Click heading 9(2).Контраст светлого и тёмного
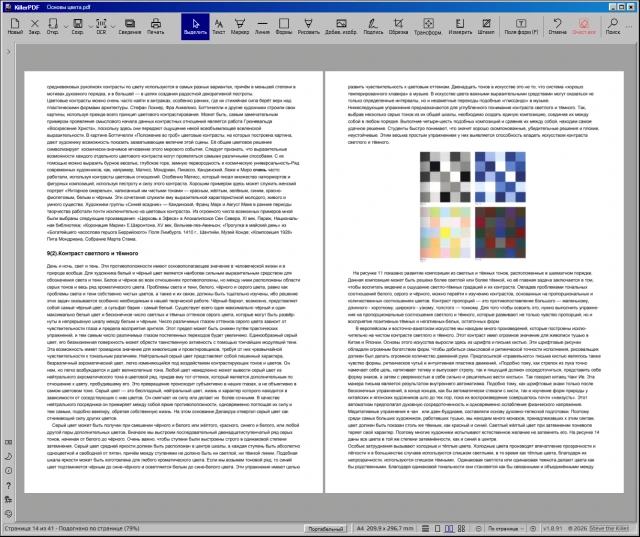Viewport: 640px width, 537px height. click(x=92, y=253)
